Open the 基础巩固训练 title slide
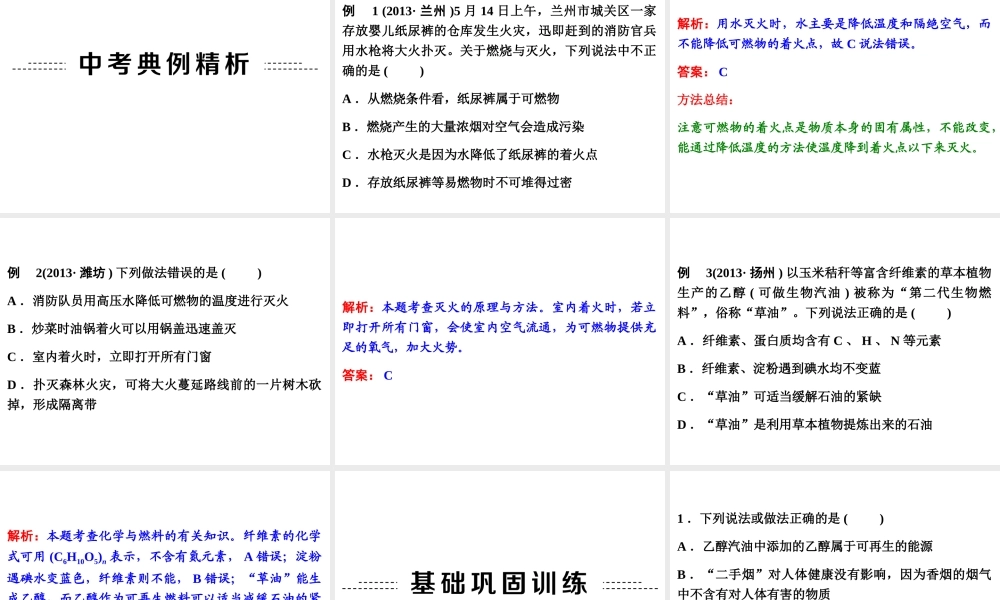Viewport: 1000px width, 600px height. [x=499, y=583]
